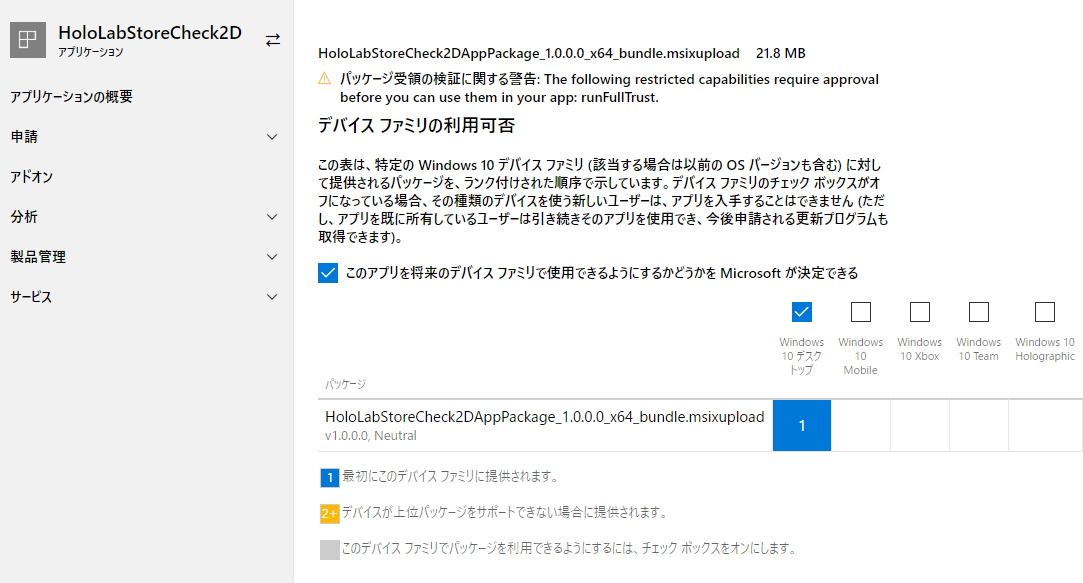
Task: Open the 製品管理 sidebar item
Action: click(38, 257)
